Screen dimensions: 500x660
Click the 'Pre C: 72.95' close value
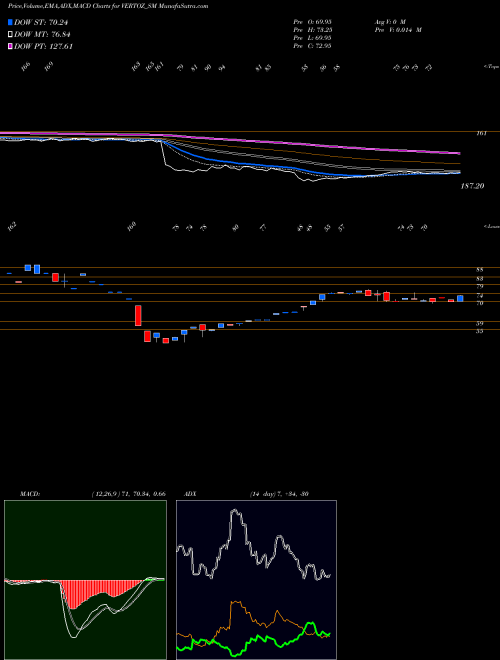(312, 46)
